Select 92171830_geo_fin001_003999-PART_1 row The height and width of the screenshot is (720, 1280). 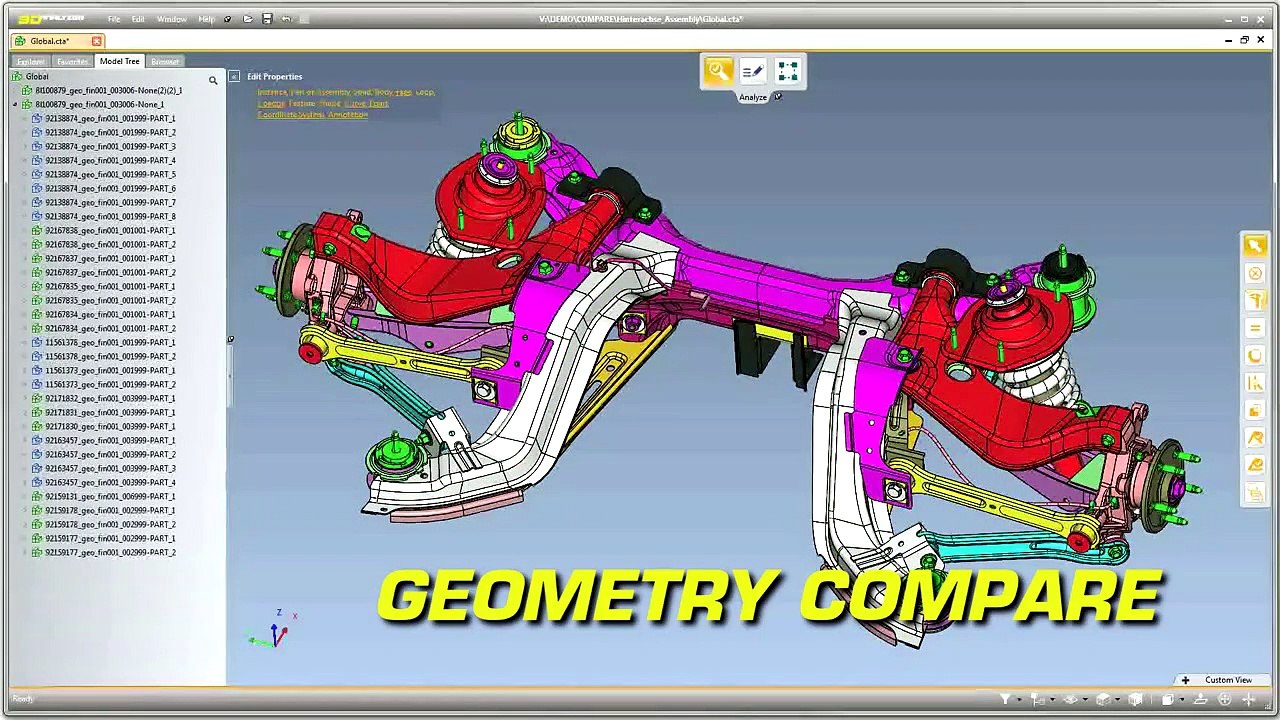point(110,426)
